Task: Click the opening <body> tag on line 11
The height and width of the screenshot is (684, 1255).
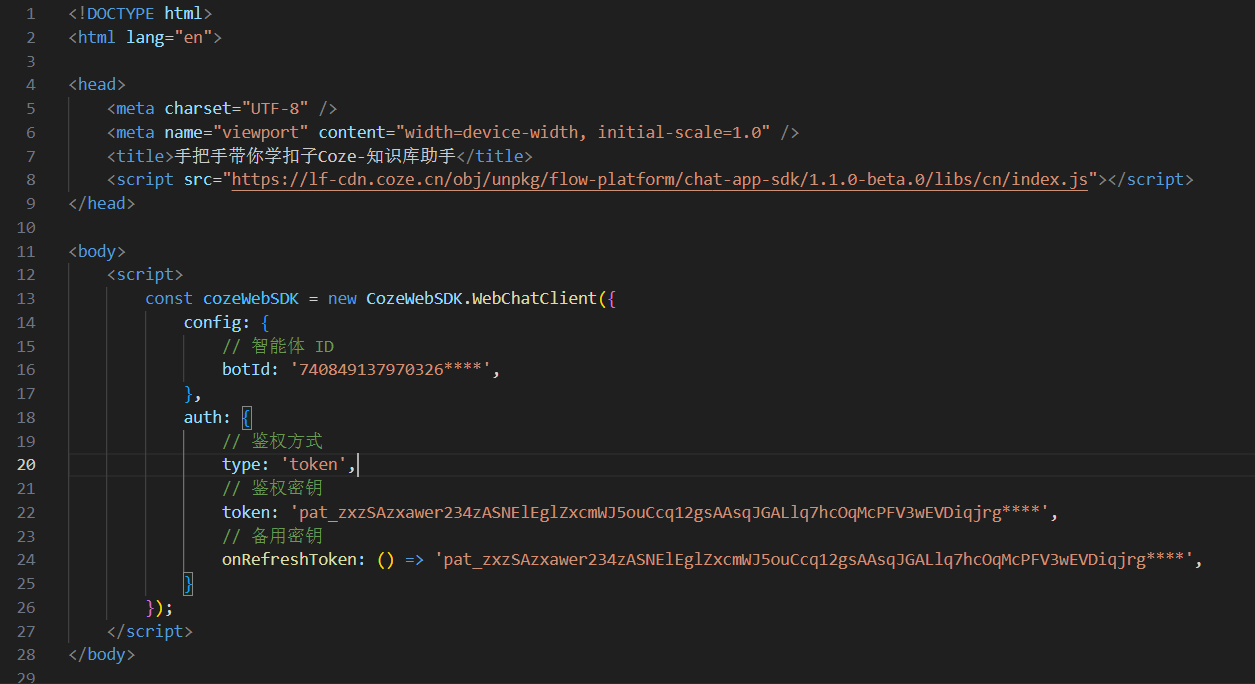Action: (97, 252)
